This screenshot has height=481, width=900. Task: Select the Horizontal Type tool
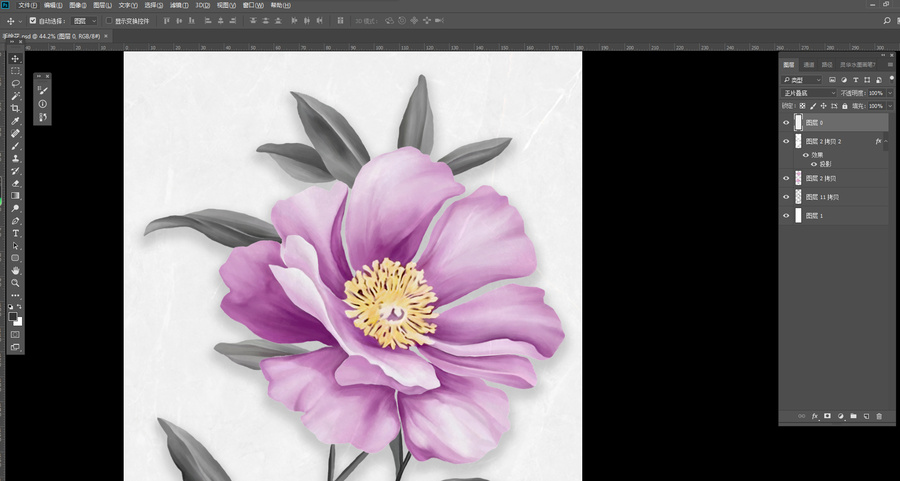[15, 234]
